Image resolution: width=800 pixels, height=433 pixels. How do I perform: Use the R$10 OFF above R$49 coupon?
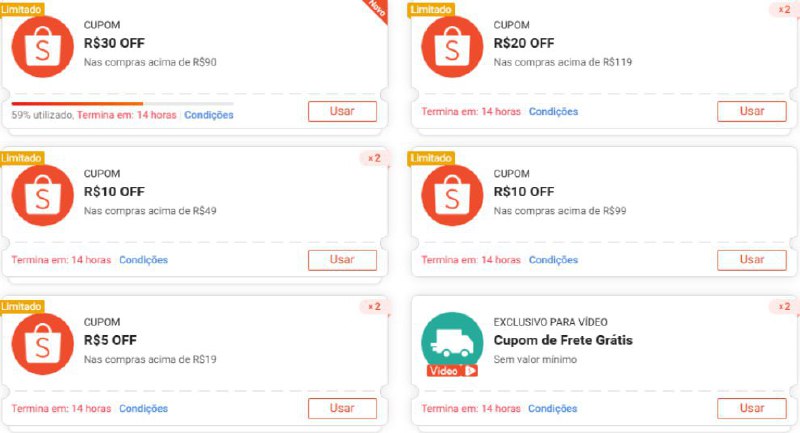342,260
